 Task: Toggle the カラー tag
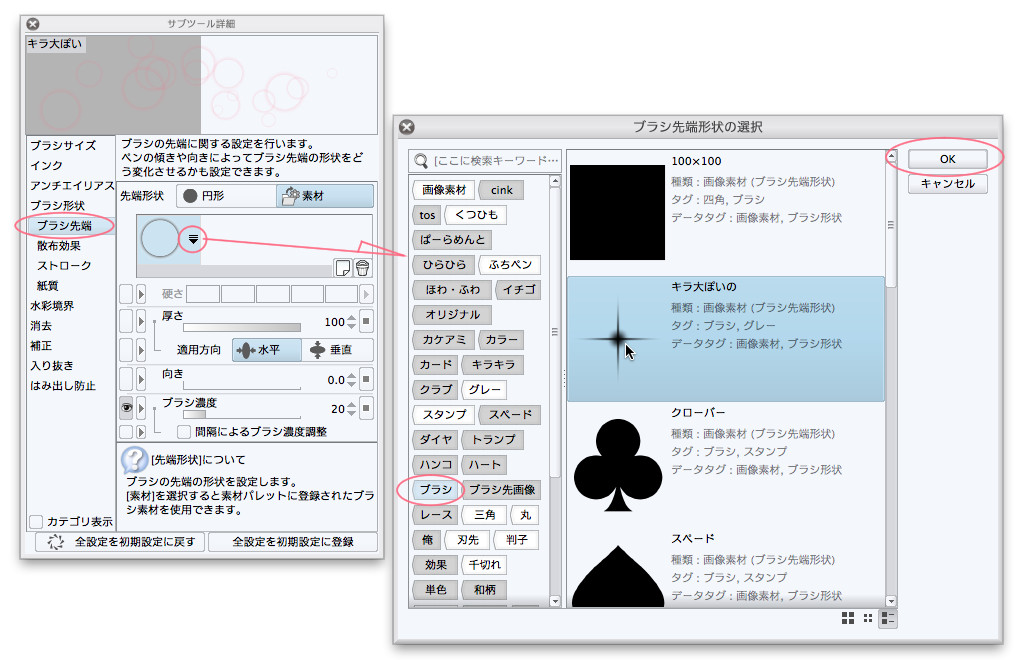tap(502, 339)
